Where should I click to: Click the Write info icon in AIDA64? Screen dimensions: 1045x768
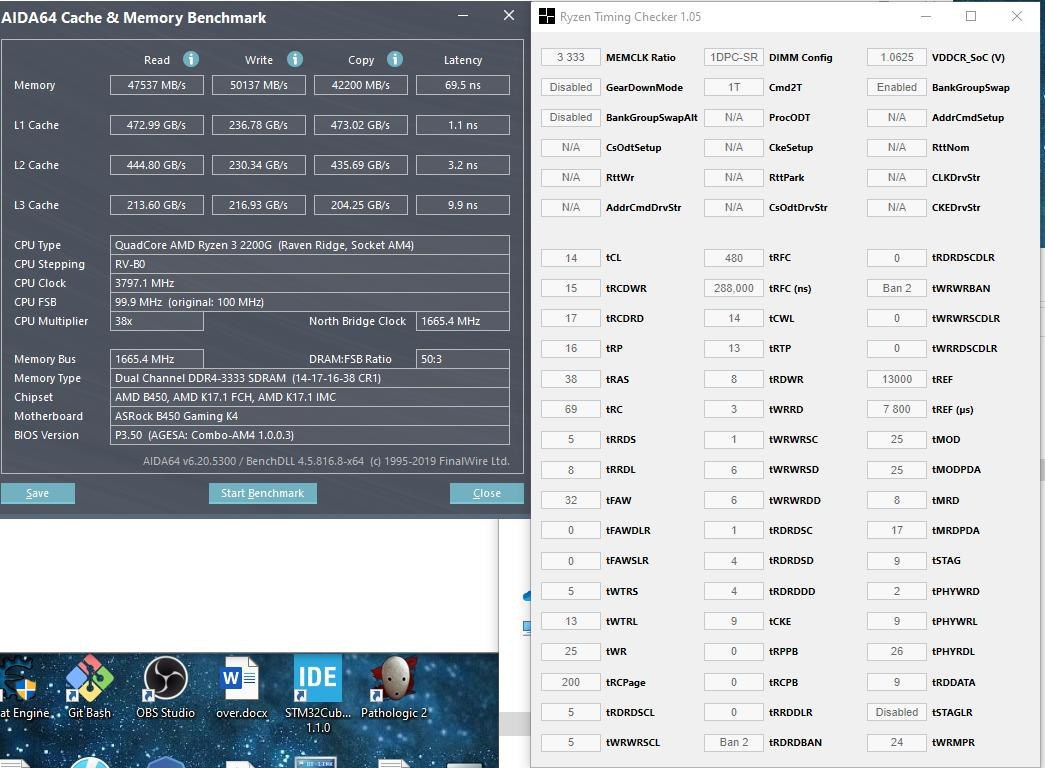pos(295,59)
